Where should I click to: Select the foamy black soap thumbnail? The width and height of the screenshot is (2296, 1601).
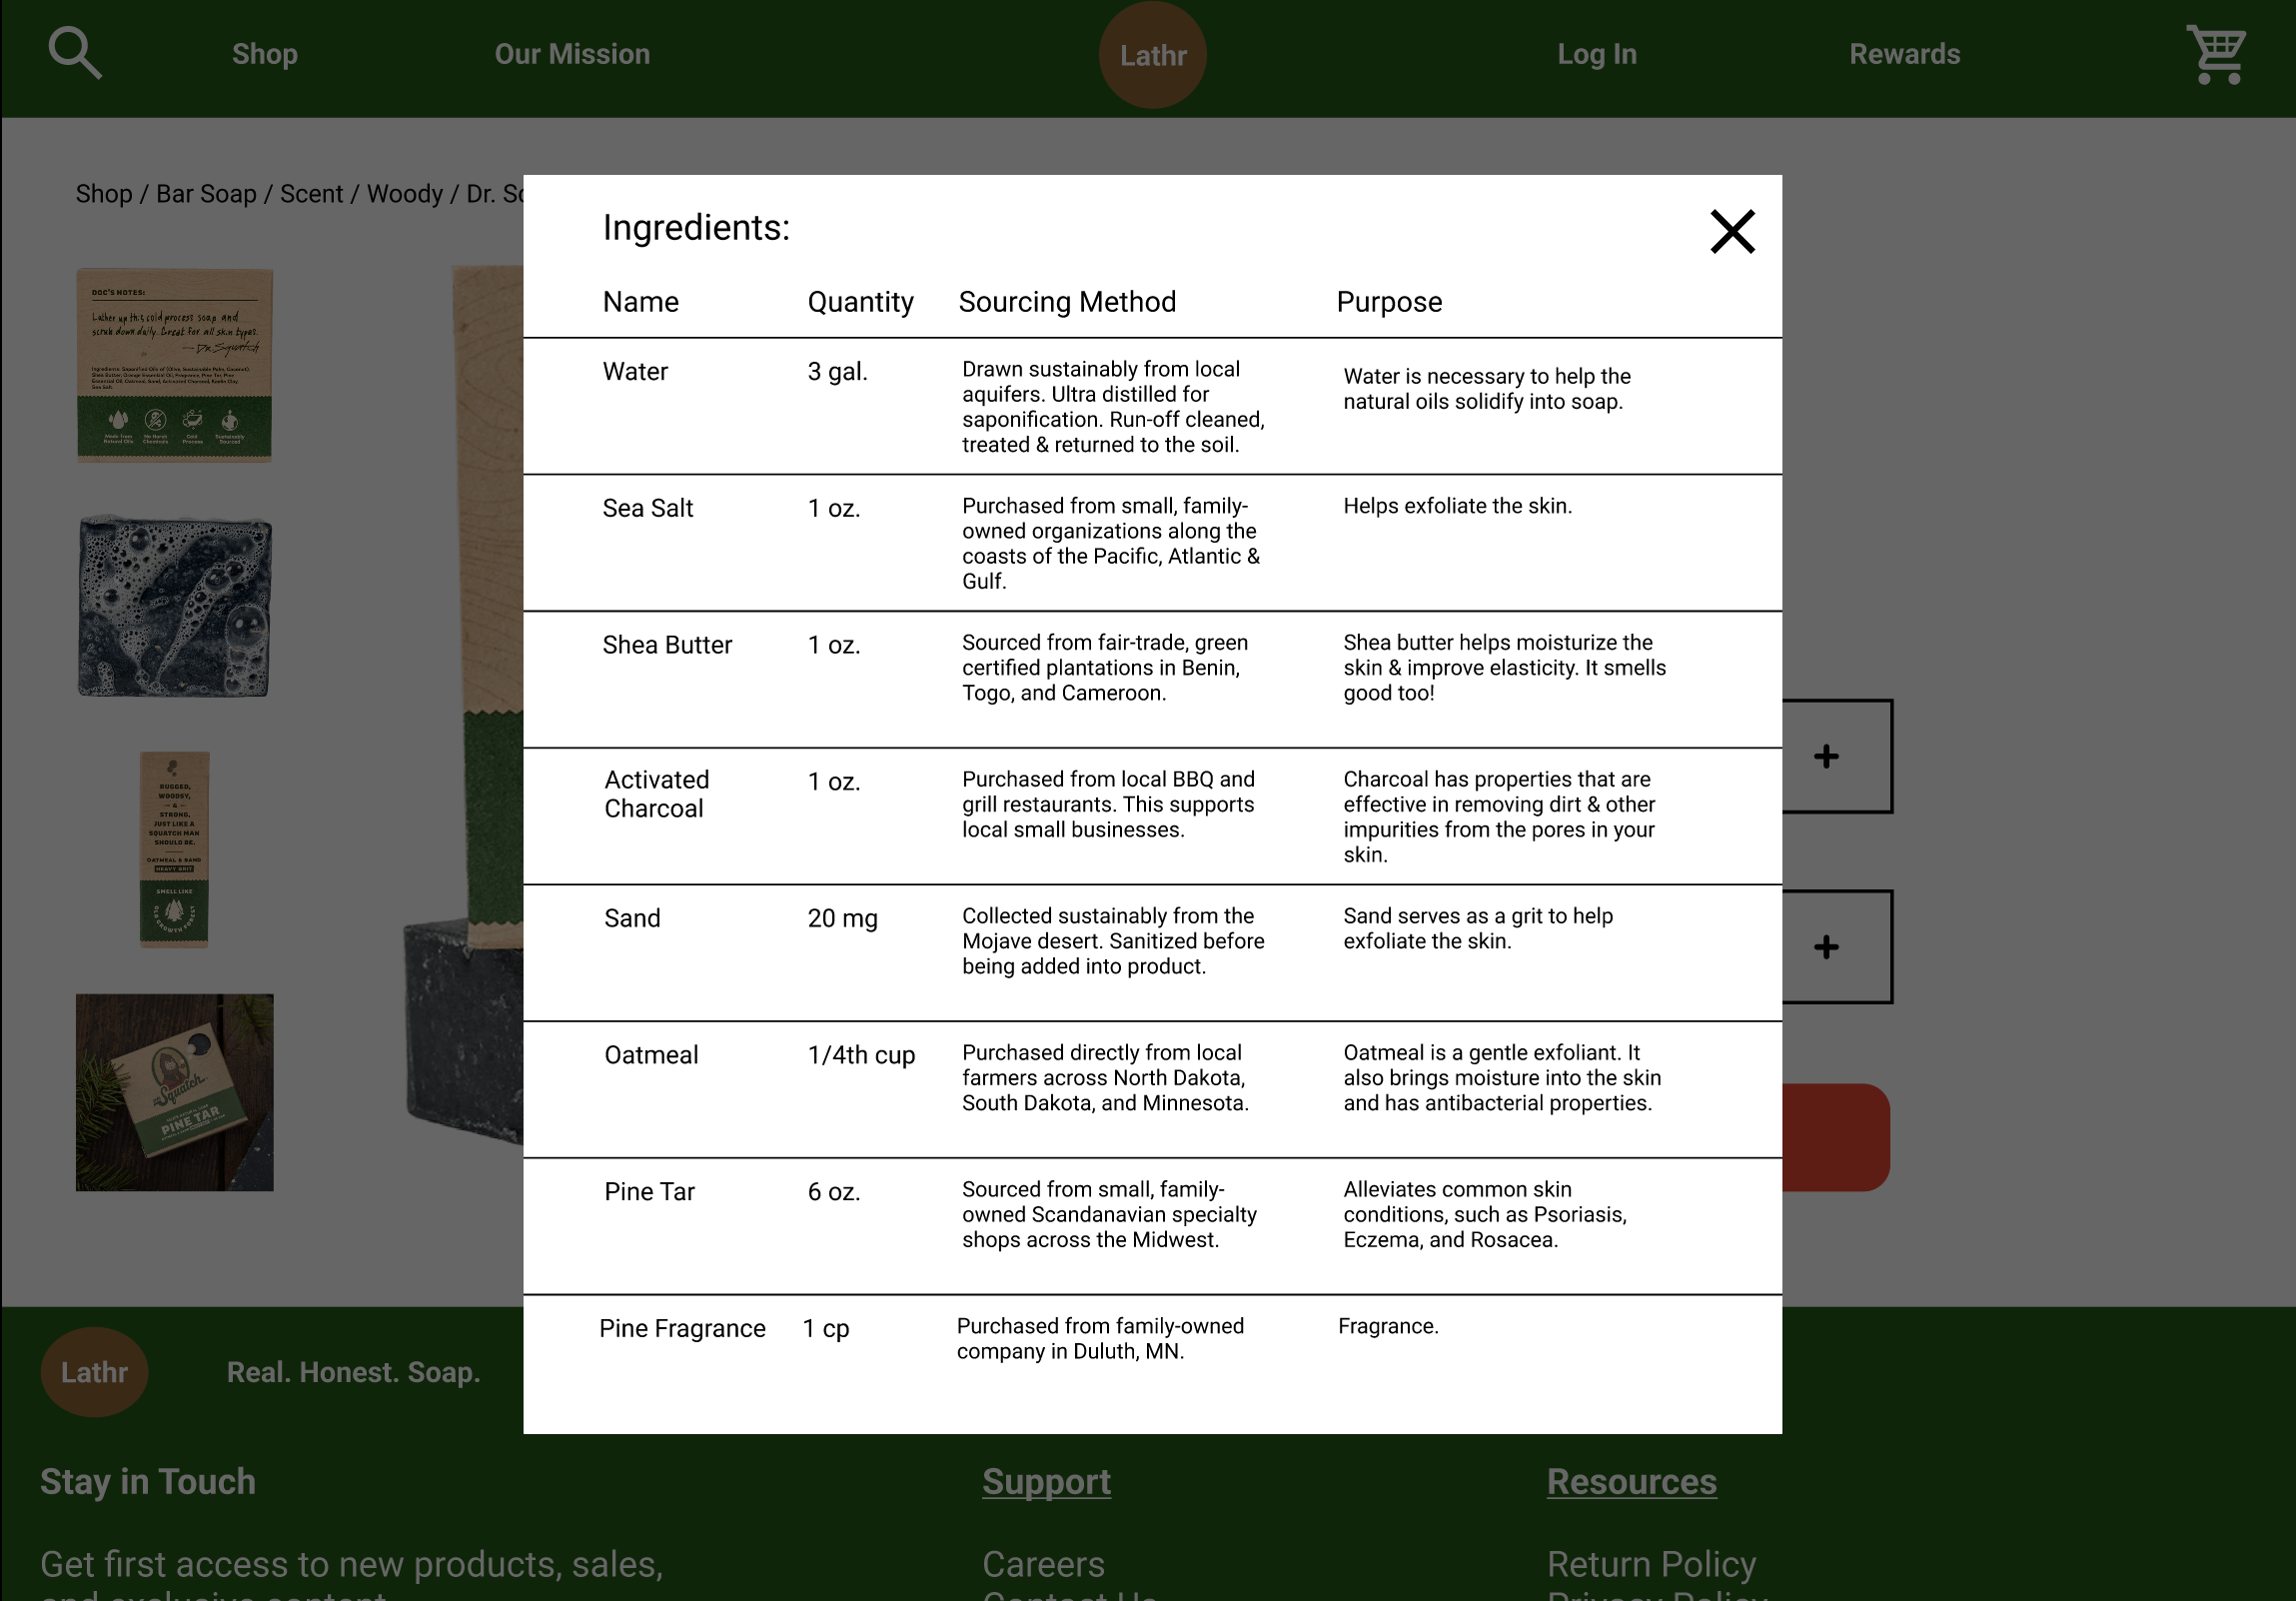pos(175,606)
